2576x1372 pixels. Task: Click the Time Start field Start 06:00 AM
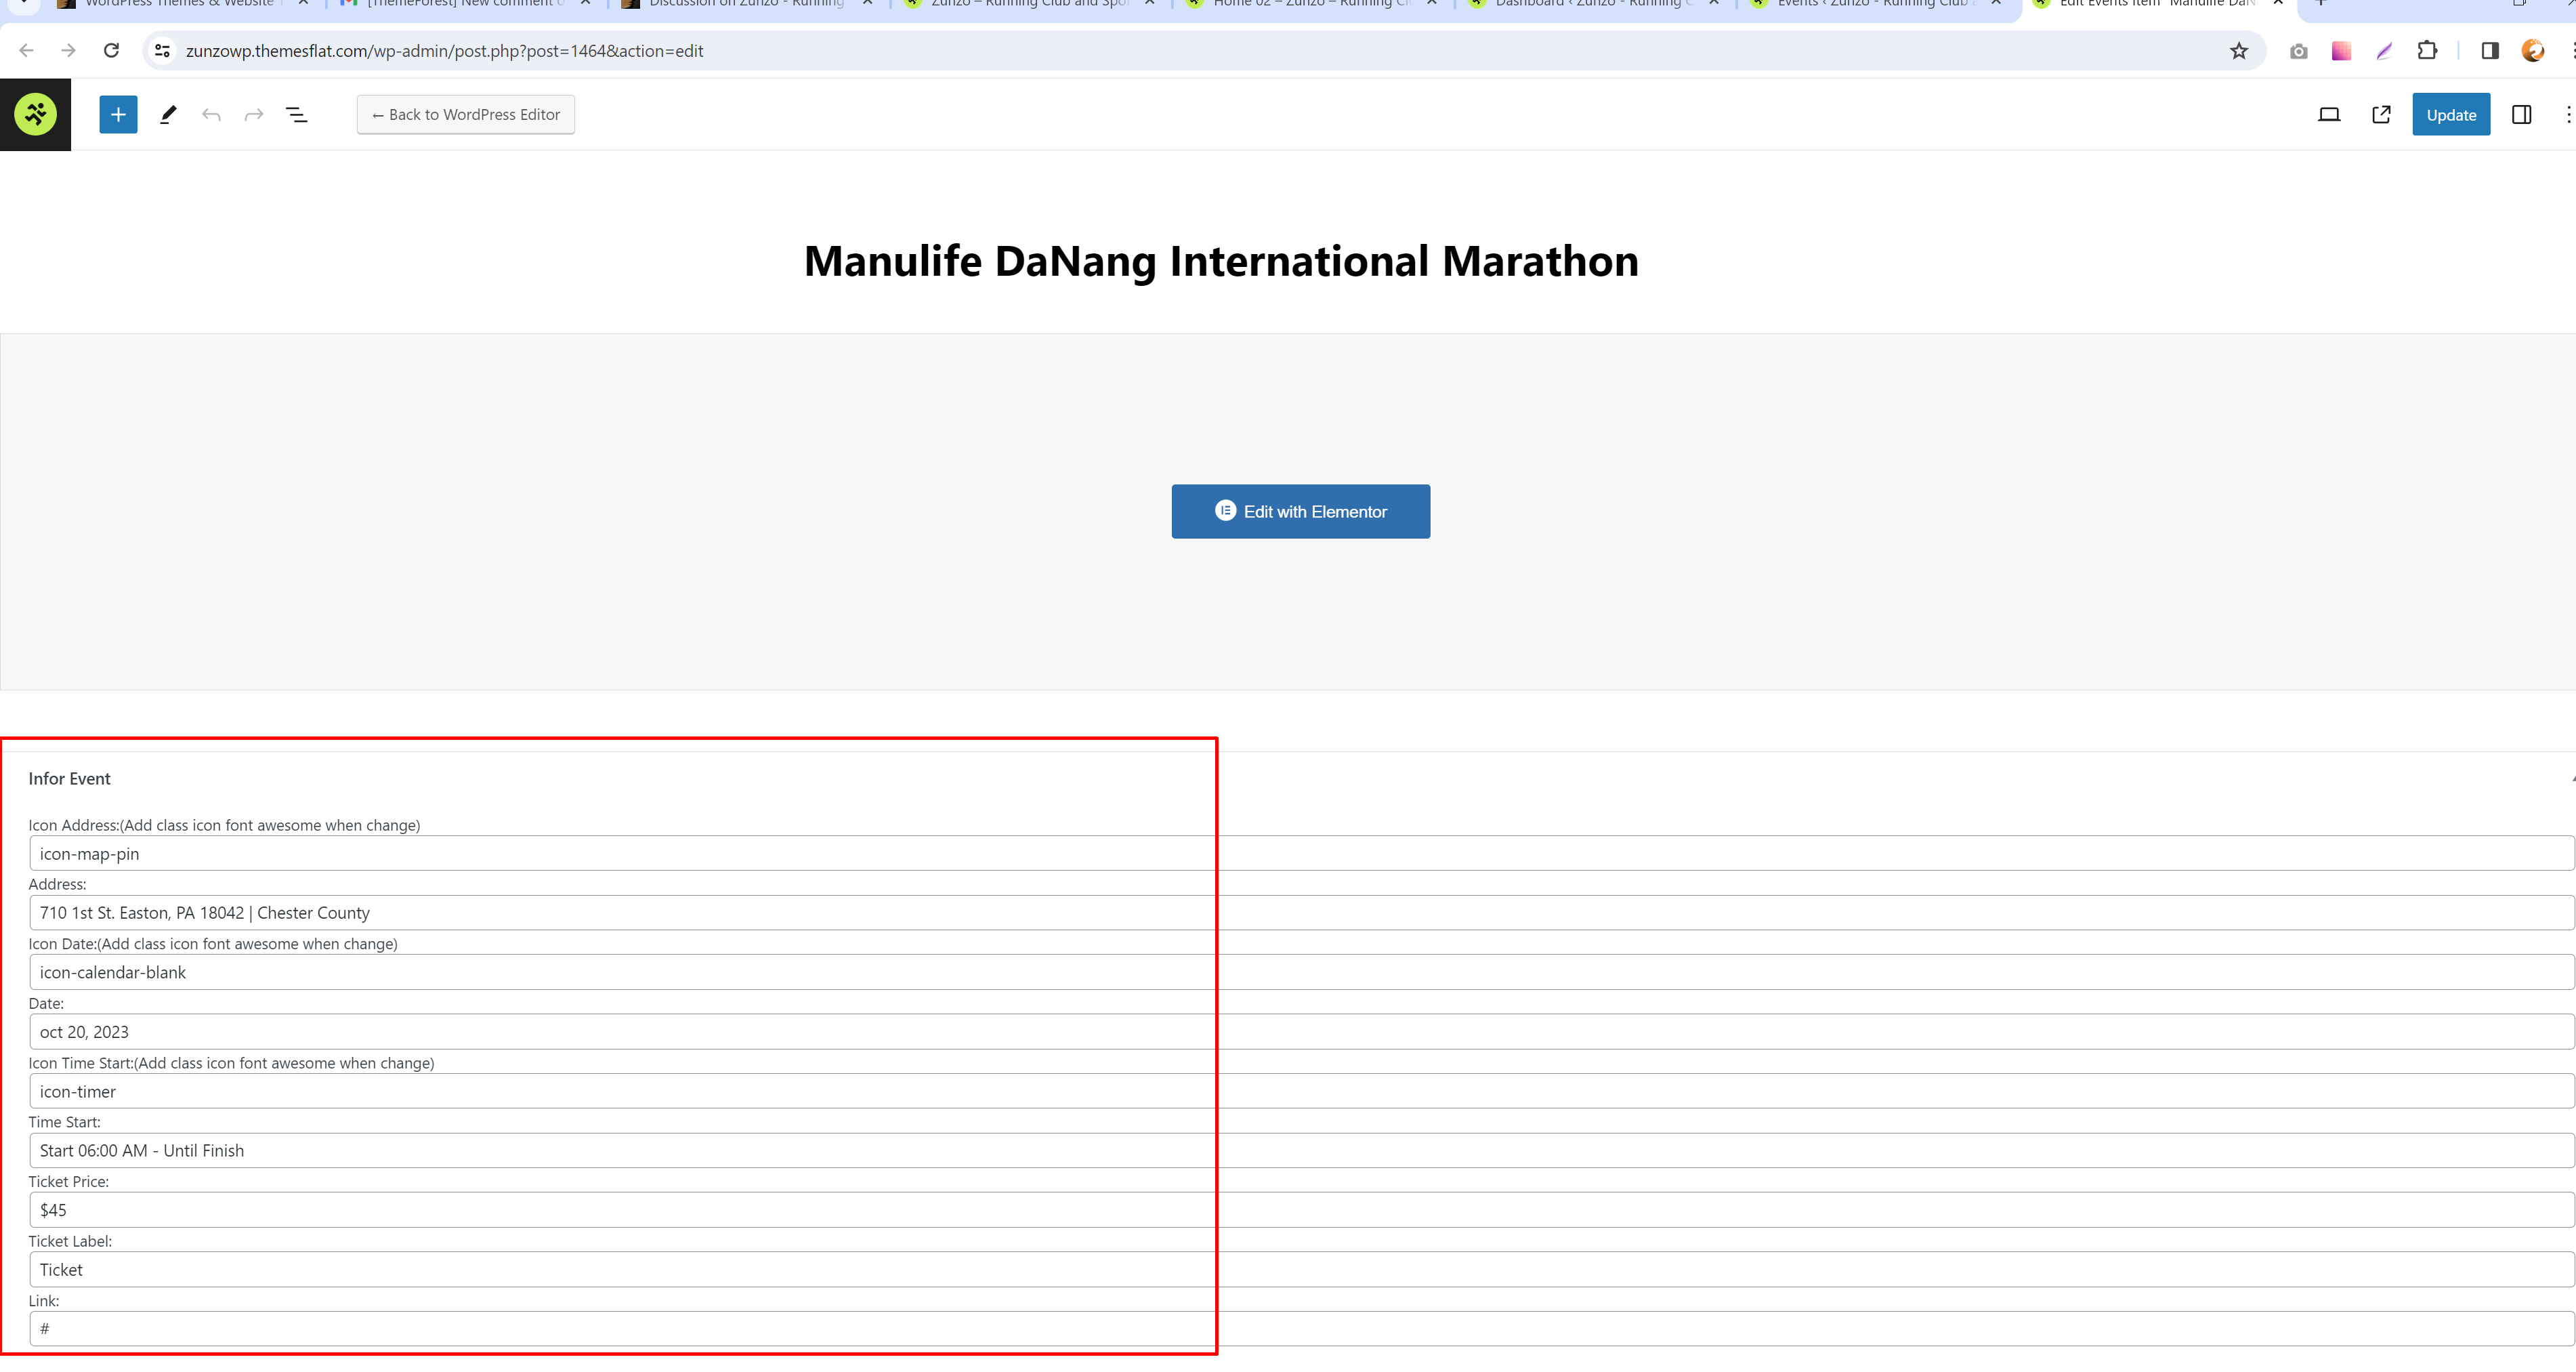pos(1301,1150)
